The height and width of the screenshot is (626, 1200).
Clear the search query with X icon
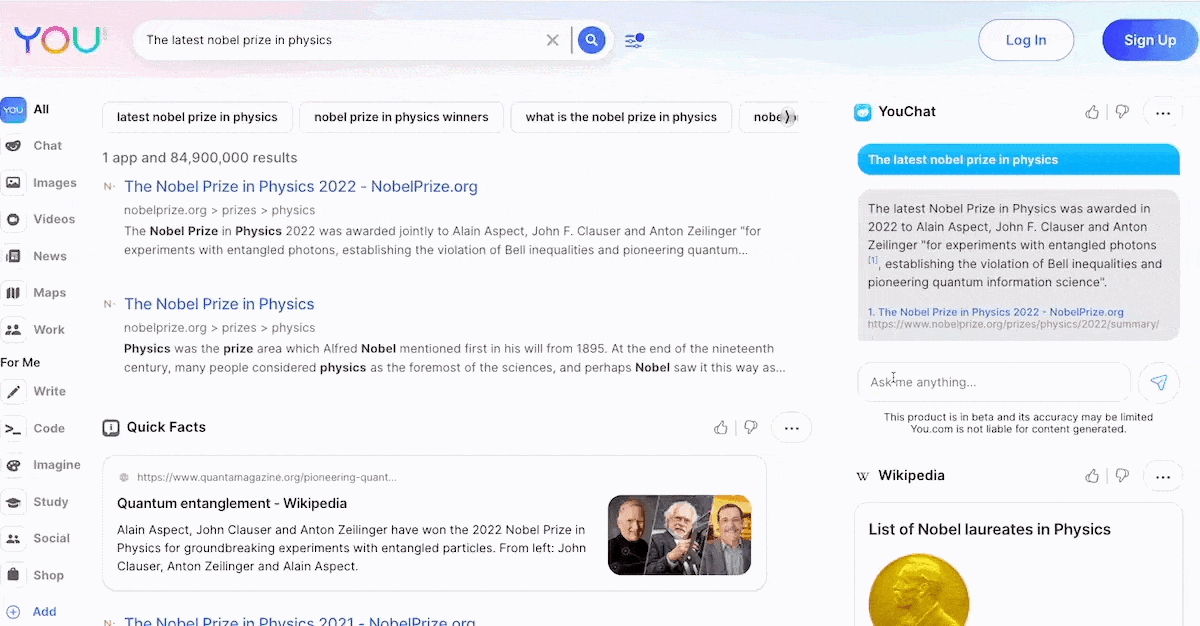tap(552, 40)
